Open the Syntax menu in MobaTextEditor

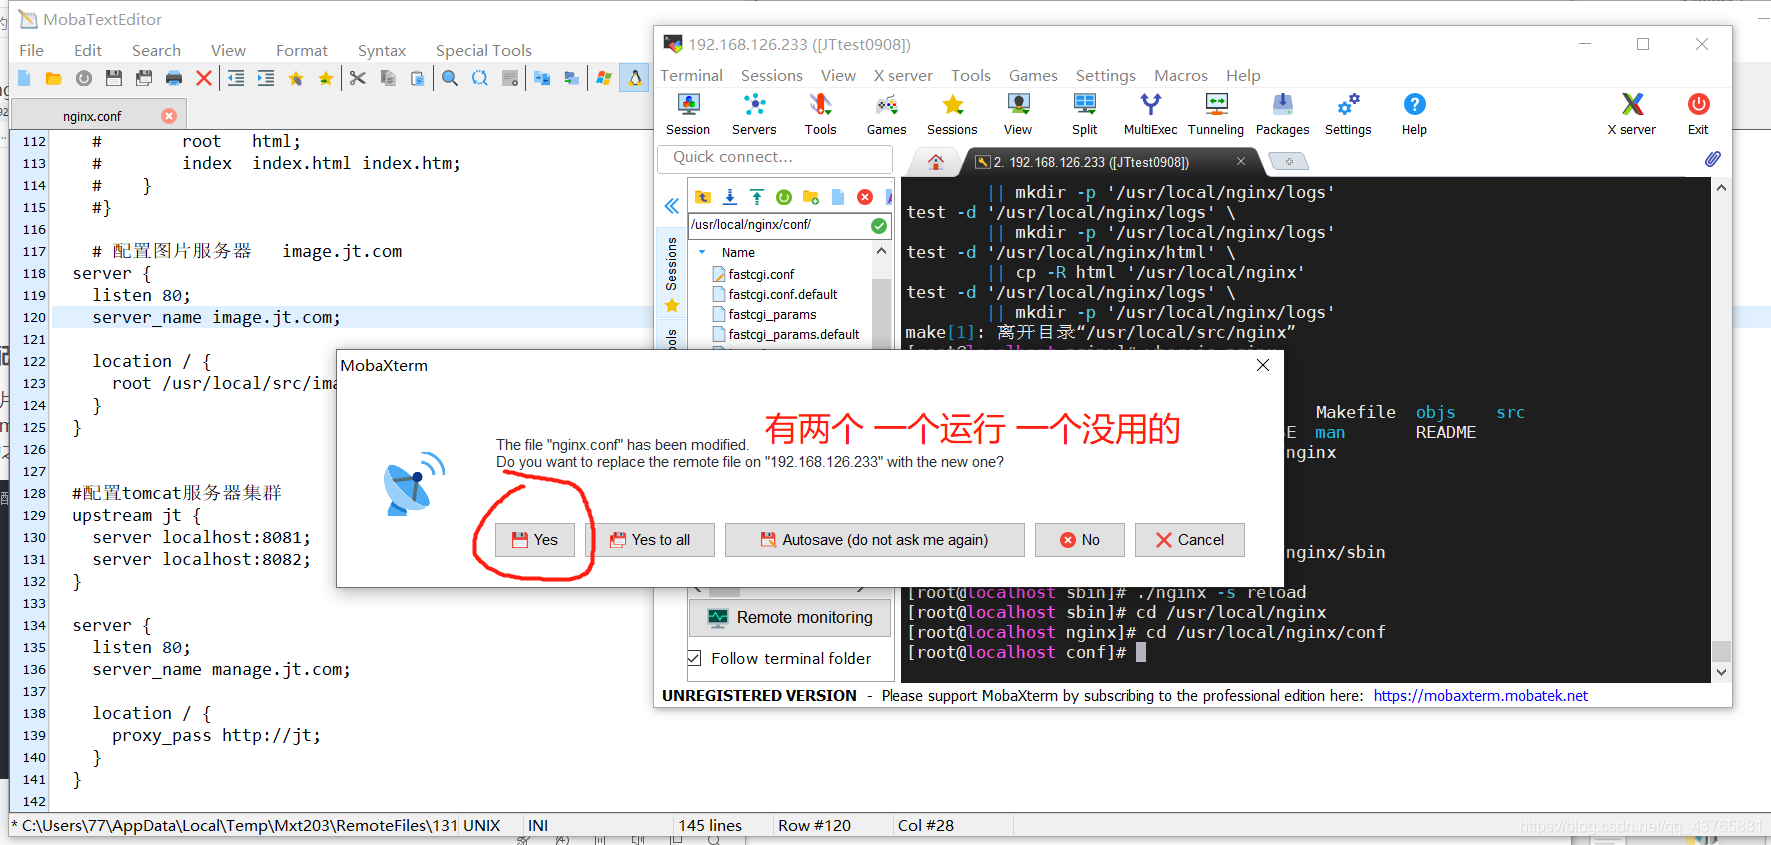(x=382, y=50)
